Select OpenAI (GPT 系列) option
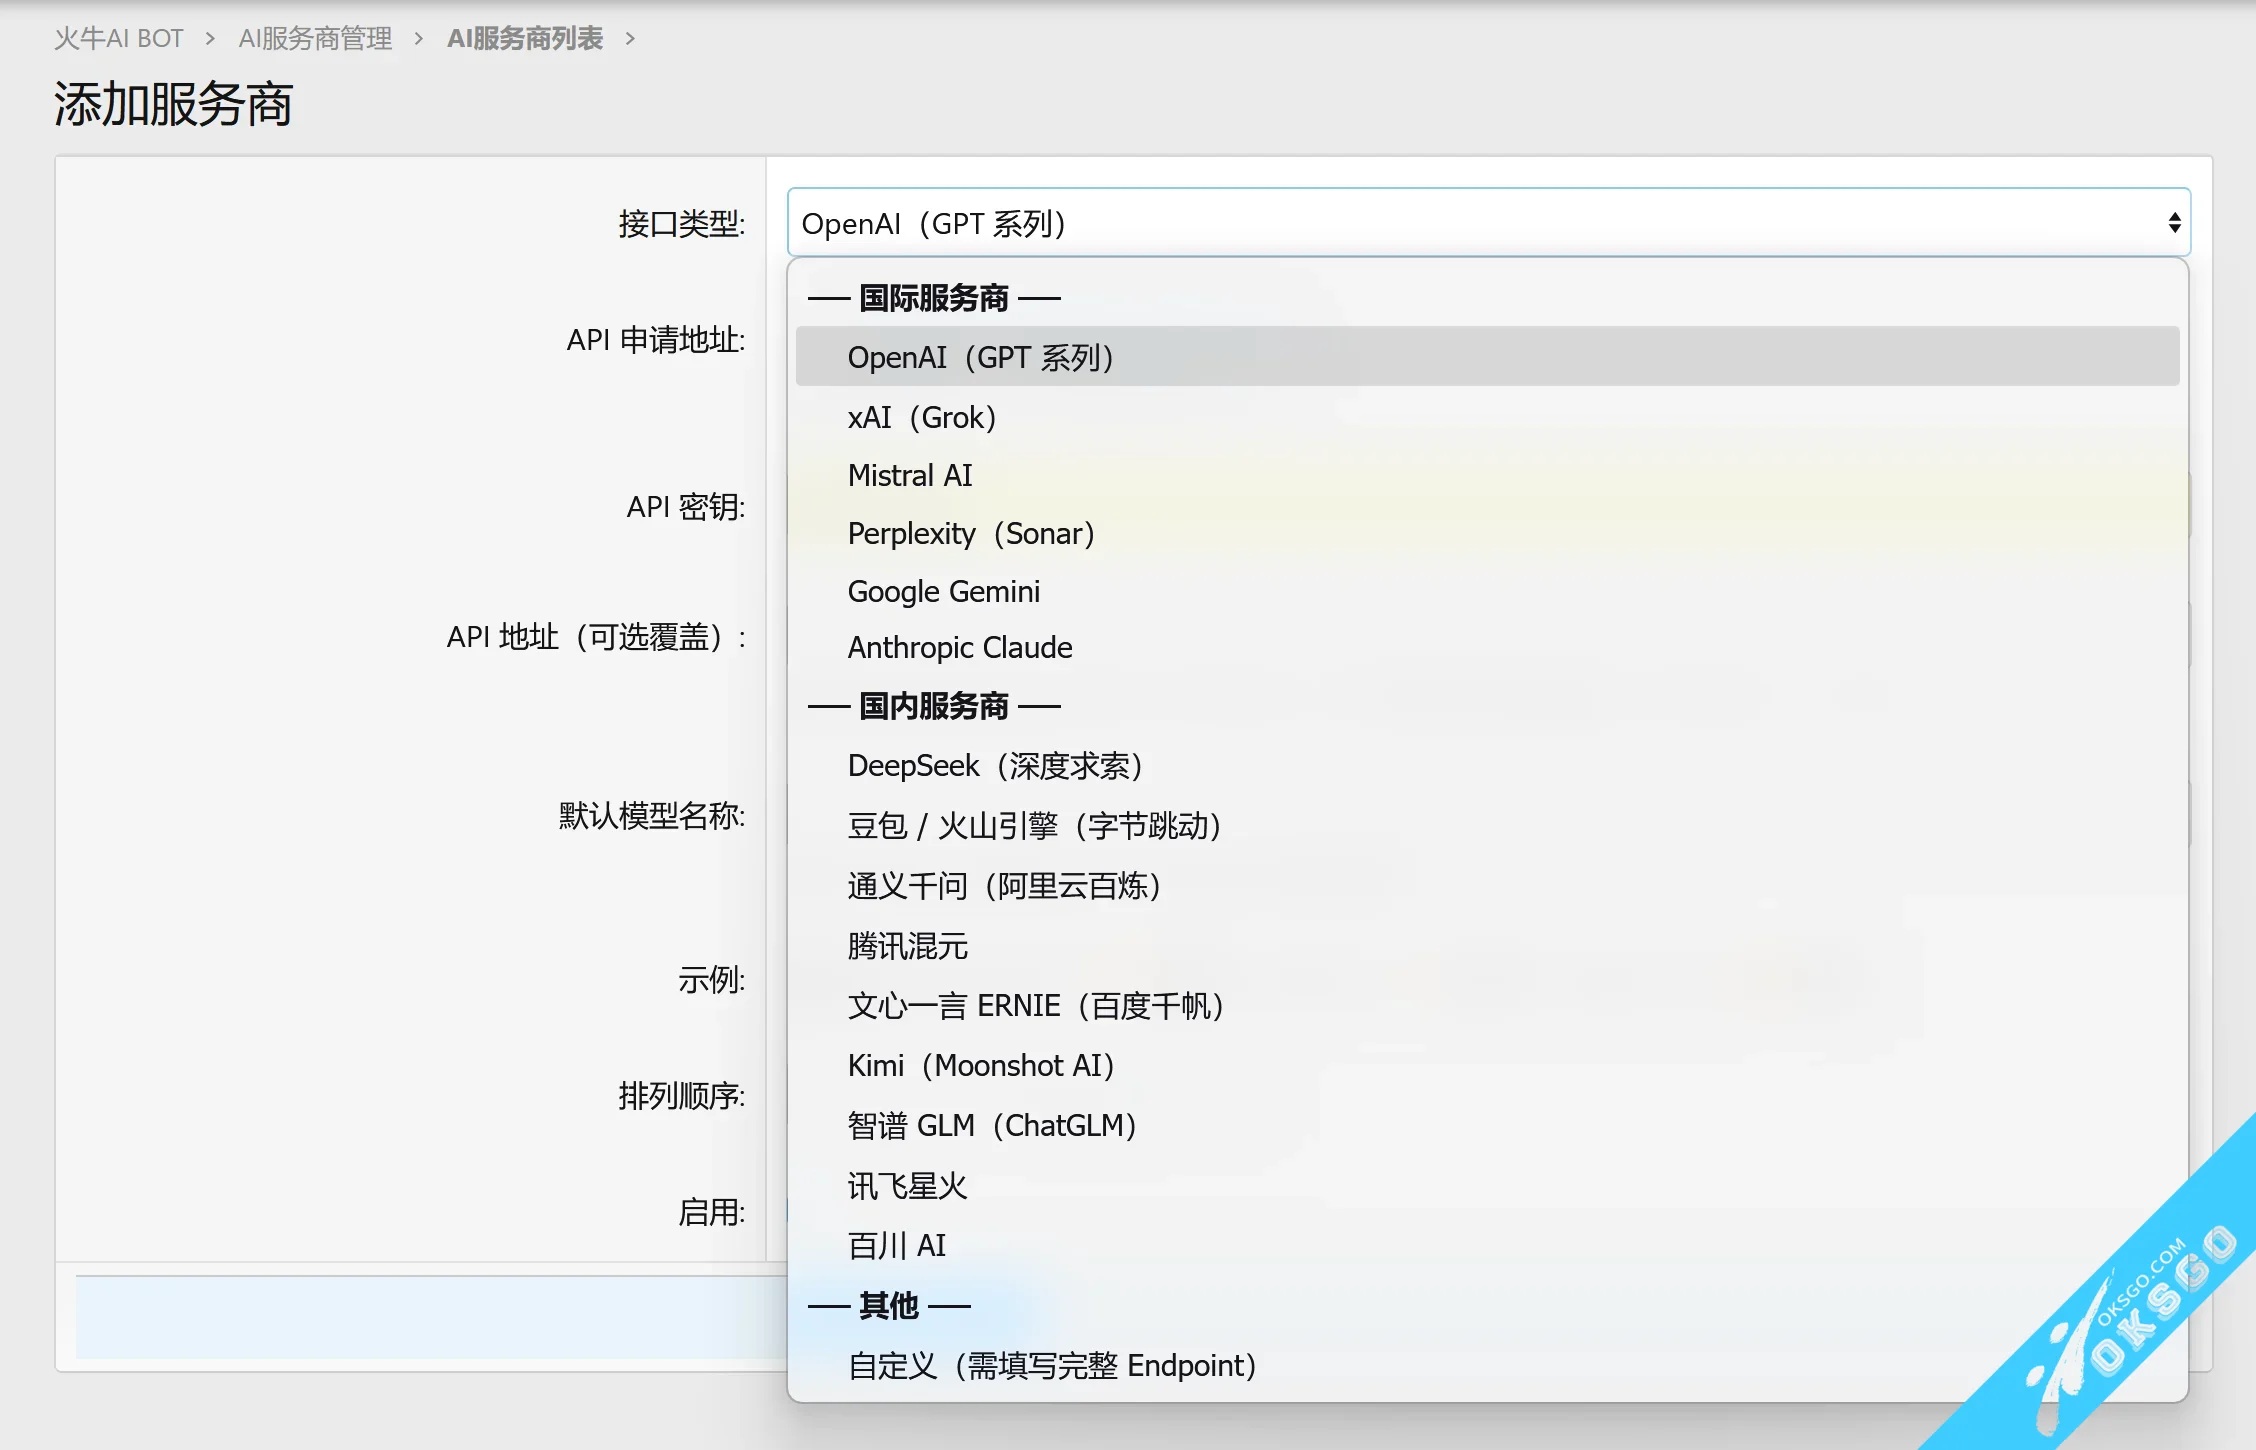 [980, 357]
